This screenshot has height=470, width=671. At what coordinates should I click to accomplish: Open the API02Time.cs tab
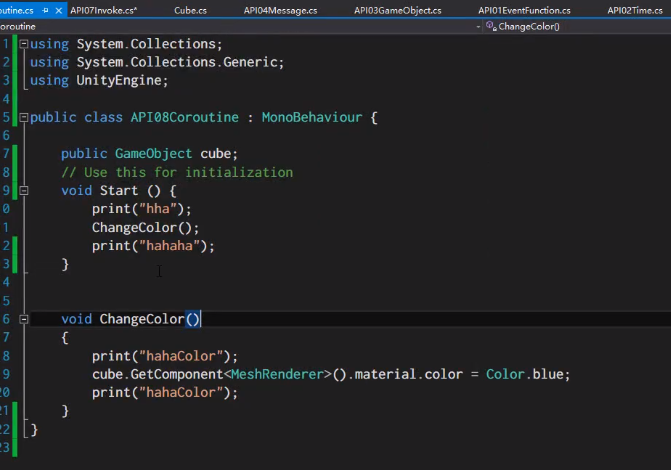pyautogui.click(x=635, y=11)
